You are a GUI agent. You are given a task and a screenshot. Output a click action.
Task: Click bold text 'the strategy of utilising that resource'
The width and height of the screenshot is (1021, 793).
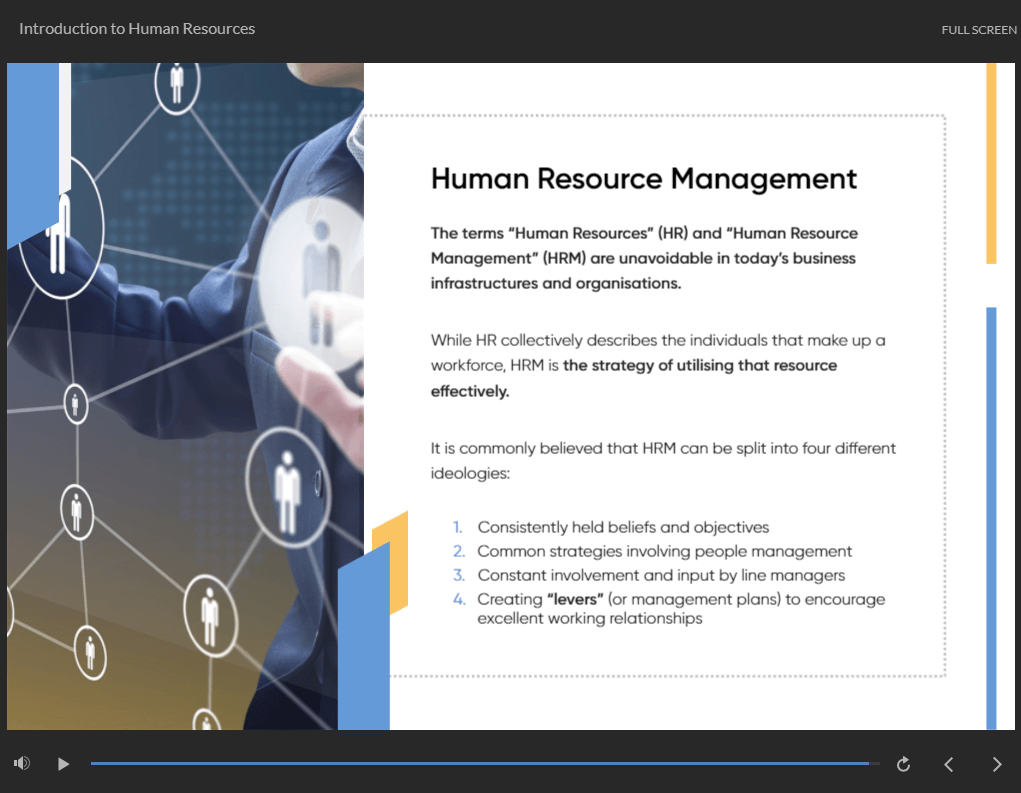click(x=699, y=366)
